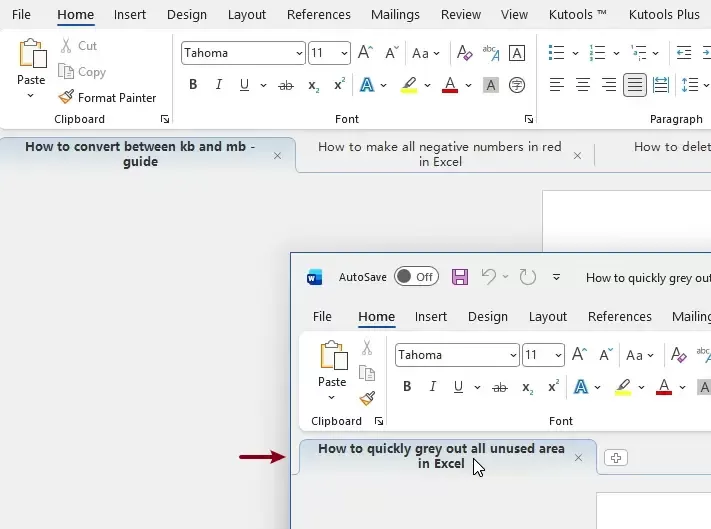The width and height of the screenshot is (711, 529).
Task: Open References tab in the front window
Action: tap(619, 316)
